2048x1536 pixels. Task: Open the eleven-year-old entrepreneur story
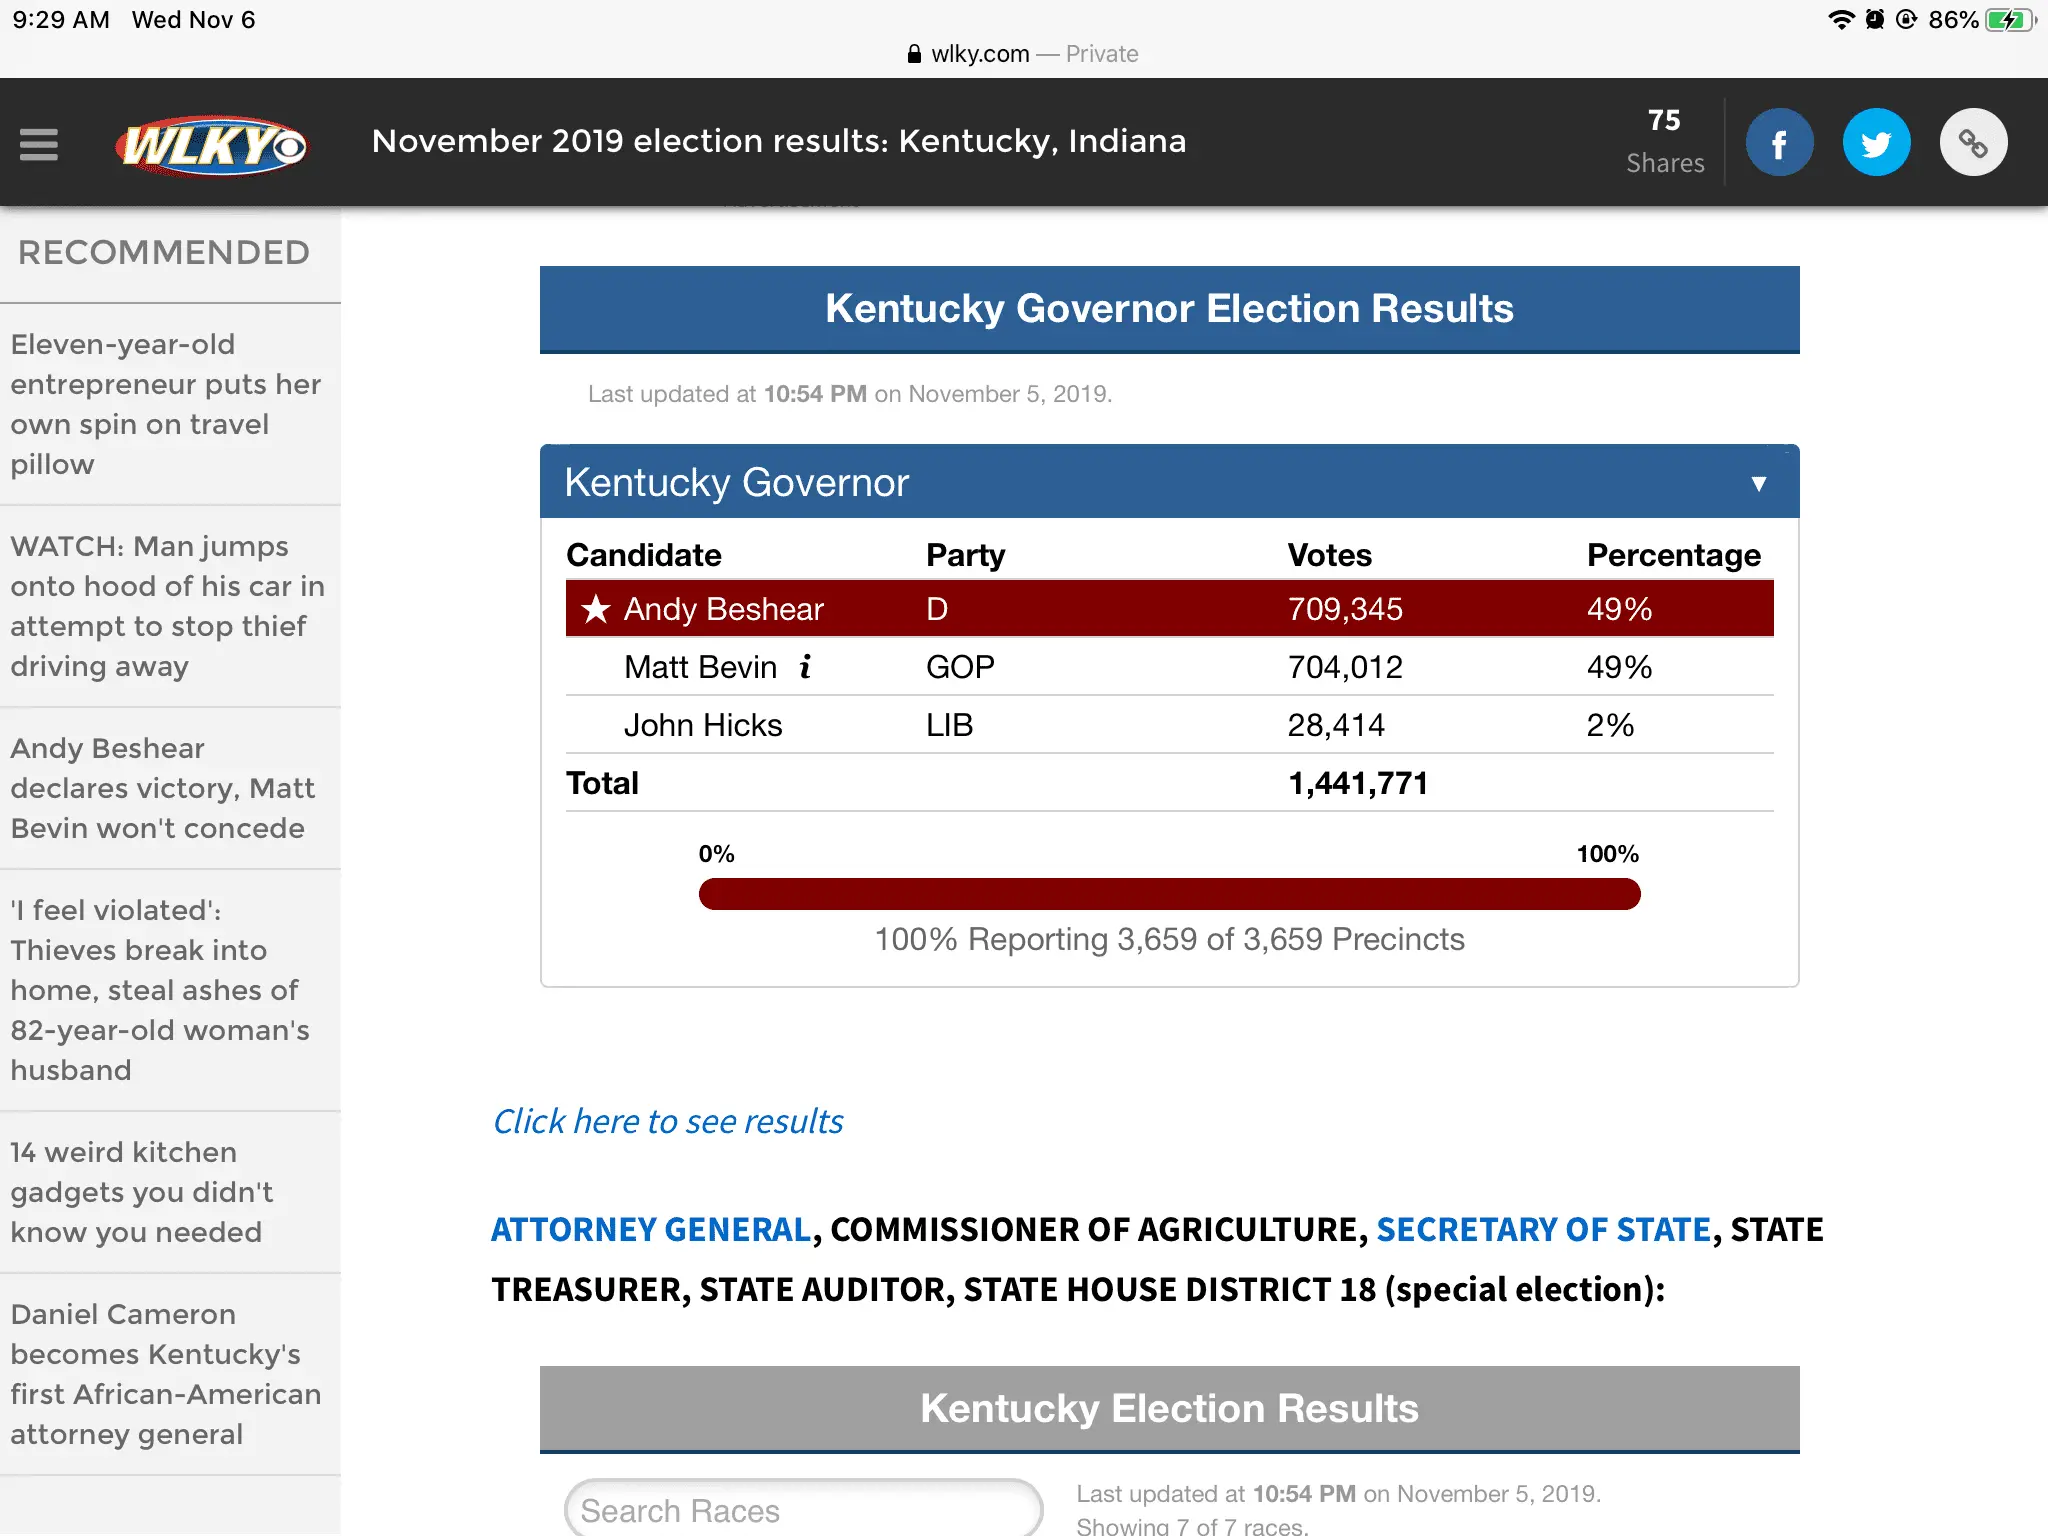[x=166, y=404]
